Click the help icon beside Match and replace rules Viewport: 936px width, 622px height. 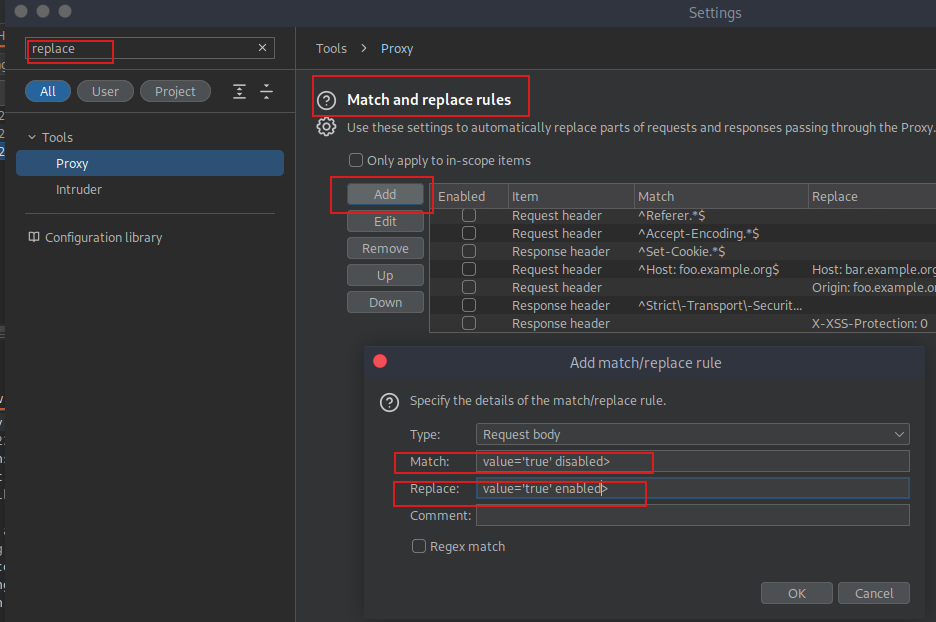coord(326,101)
